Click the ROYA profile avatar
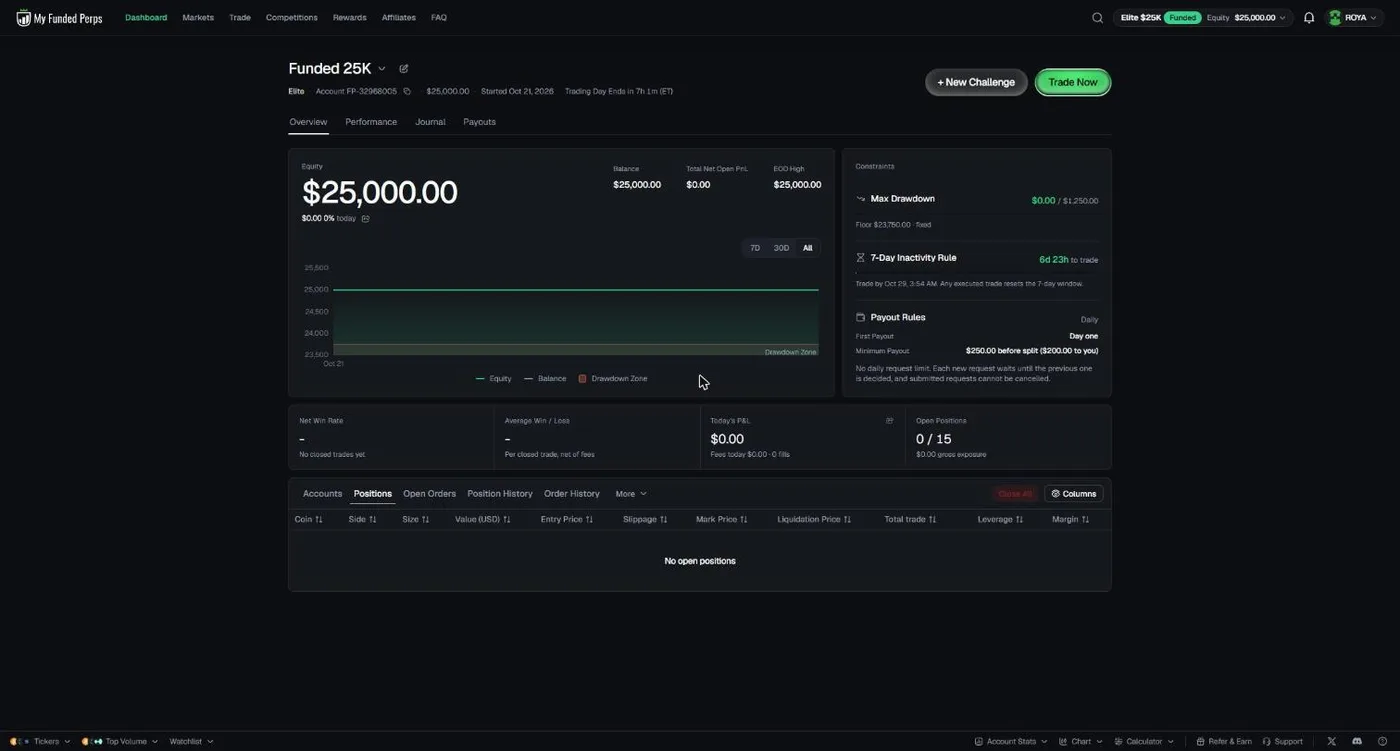 click(x=1335, y=18)
